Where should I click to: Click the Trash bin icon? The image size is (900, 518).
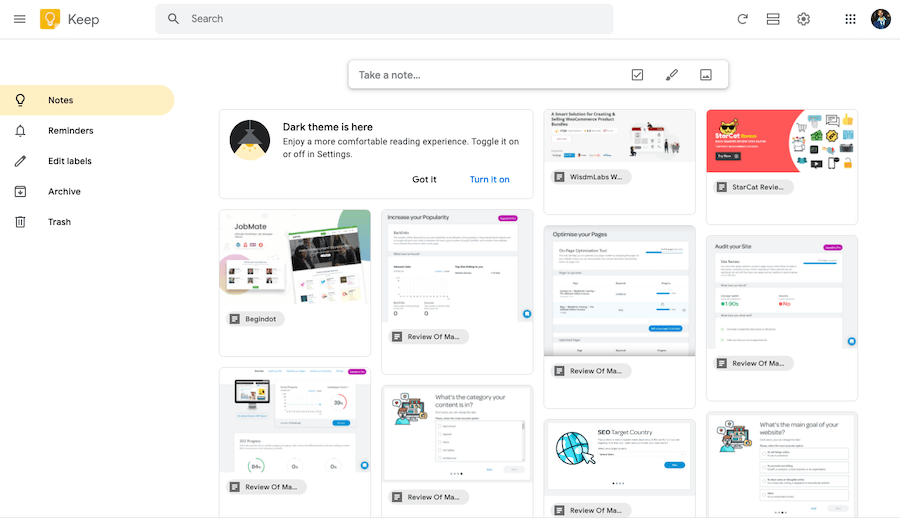coord(20,222)
